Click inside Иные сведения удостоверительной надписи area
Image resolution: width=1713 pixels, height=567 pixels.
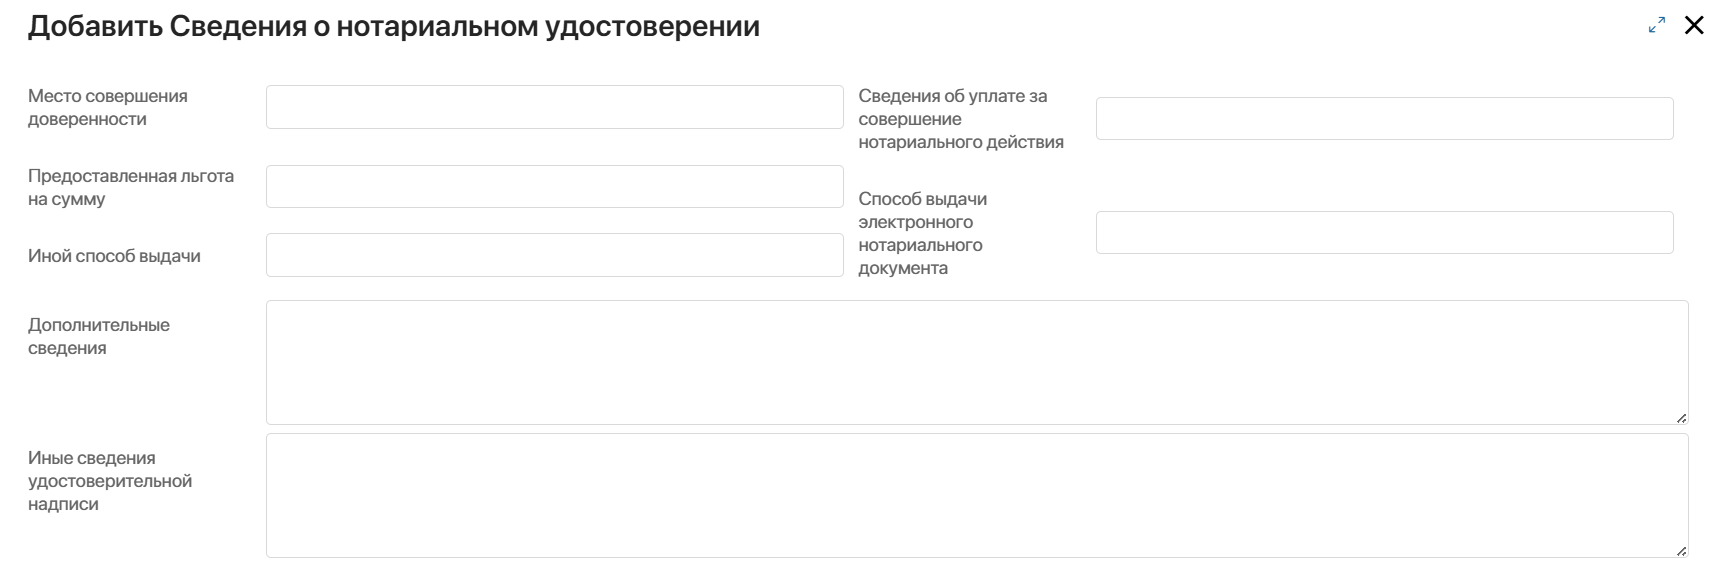coord(977,495)
